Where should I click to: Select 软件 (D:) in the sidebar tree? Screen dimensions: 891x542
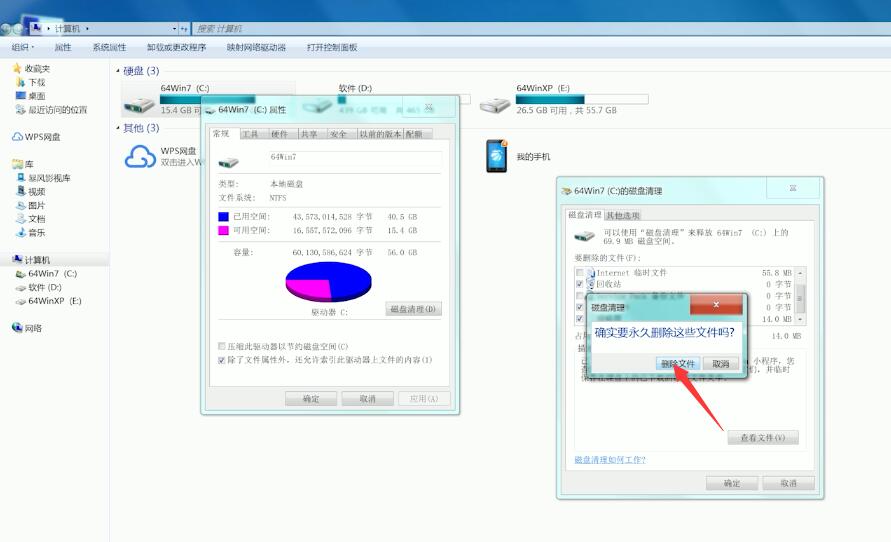(39, 287)
